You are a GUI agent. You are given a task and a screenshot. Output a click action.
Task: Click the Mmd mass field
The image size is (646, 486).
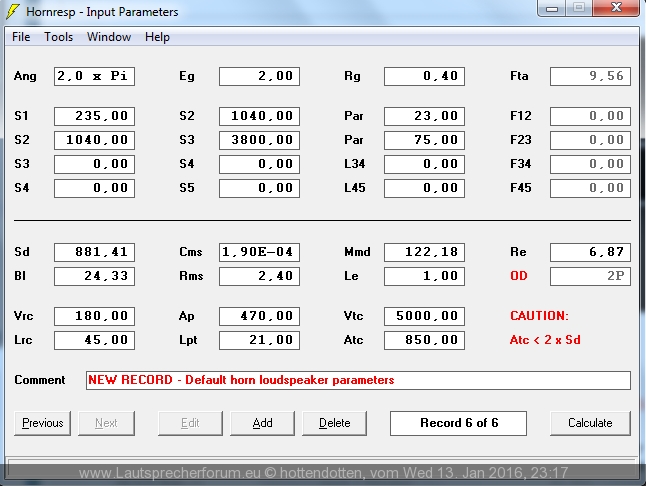click(424, 252)
